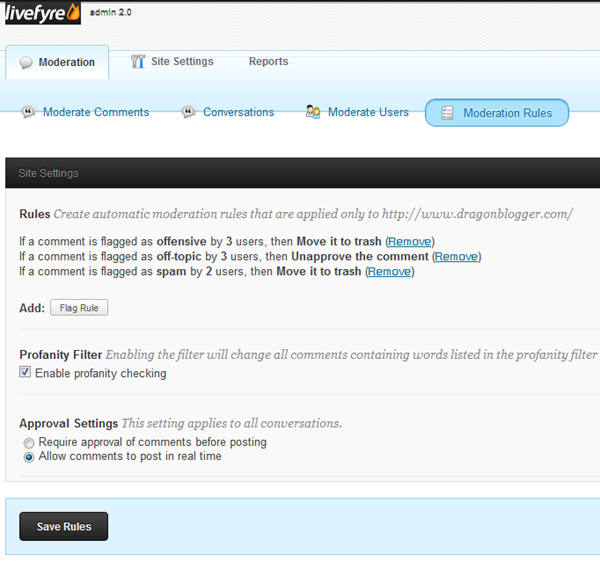Viewport: 600px width, 562px height.
Task: Toggle Enable profanity checking checkbox
Action: (x=25, y=372)
